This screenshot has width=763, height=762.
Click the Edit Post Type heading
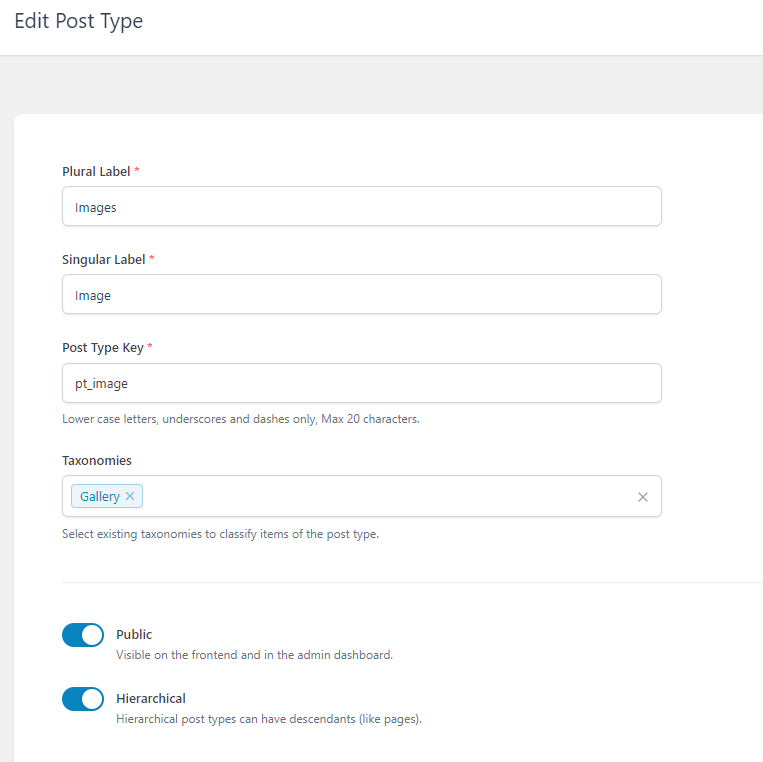click(x=78, y=21)
